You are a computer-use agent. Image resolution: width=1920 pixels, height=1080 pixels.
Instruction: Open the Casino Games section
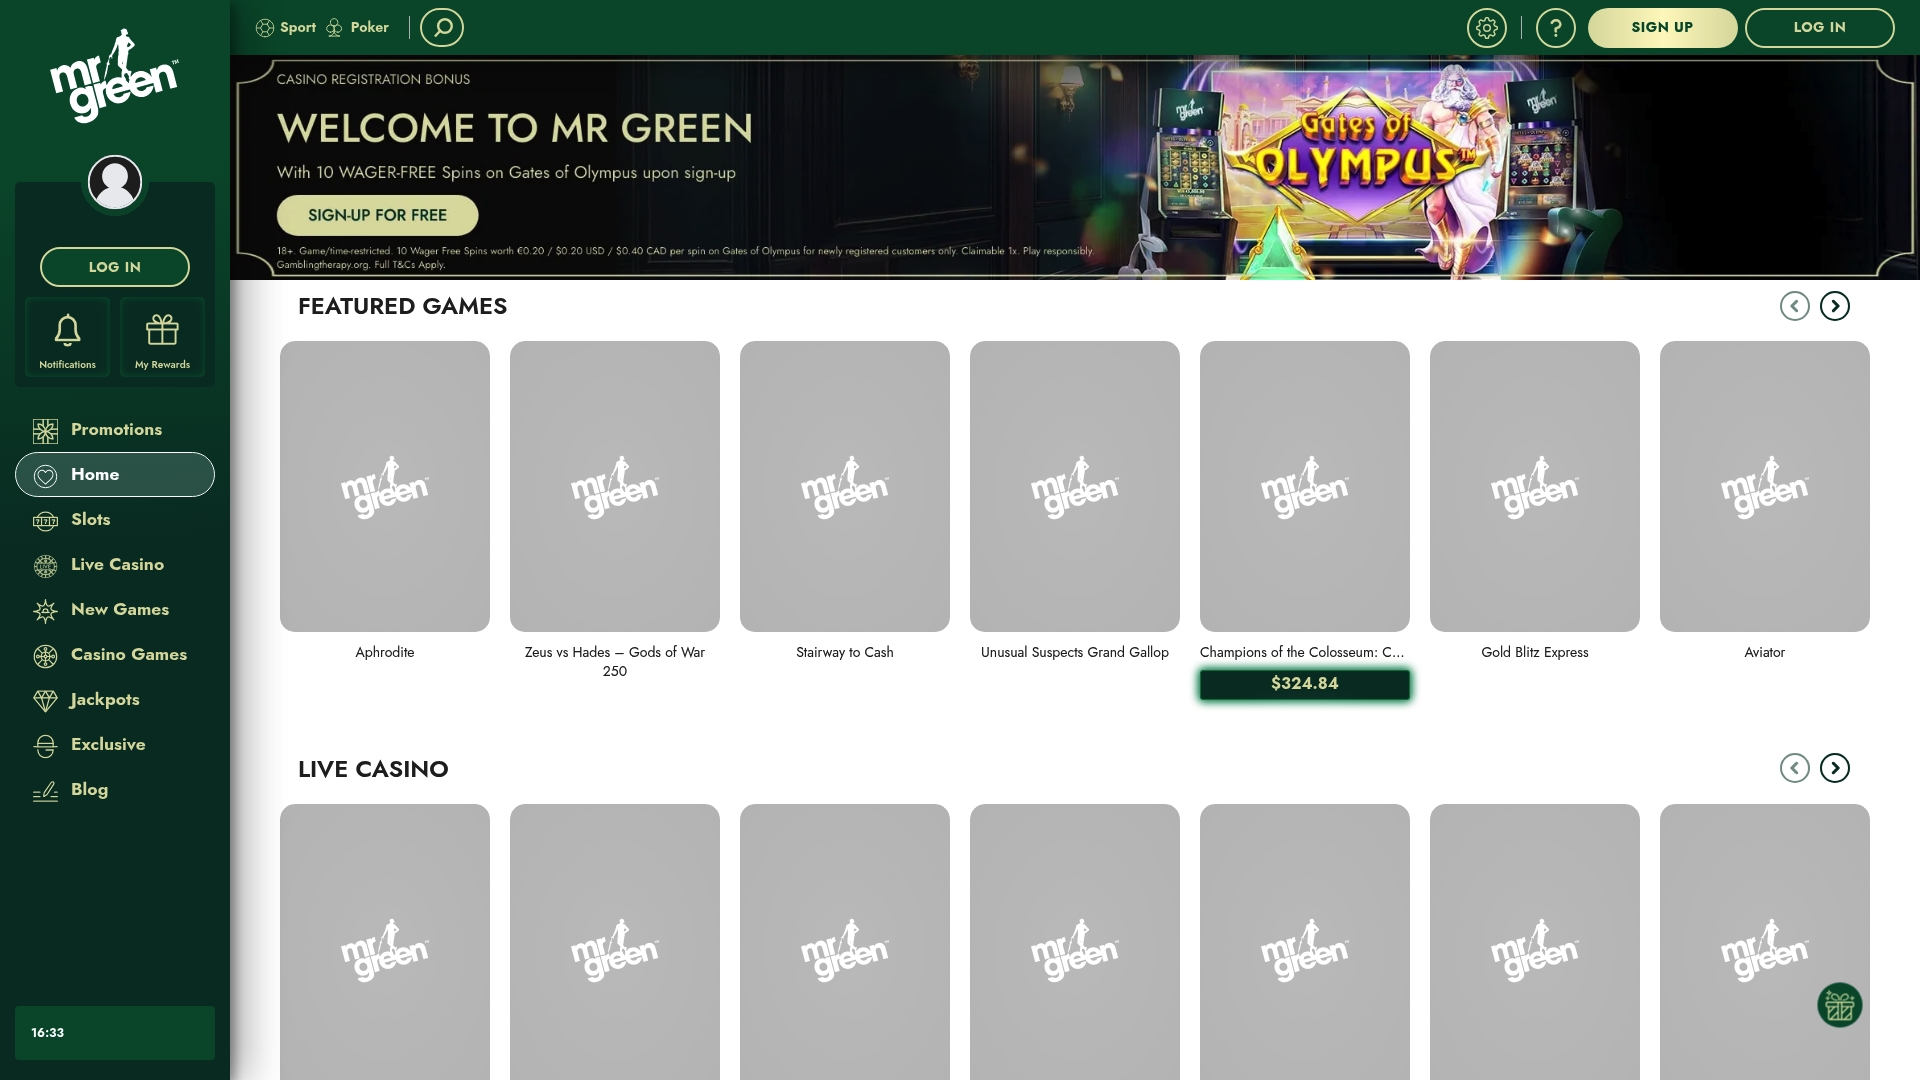coord(127,654)
